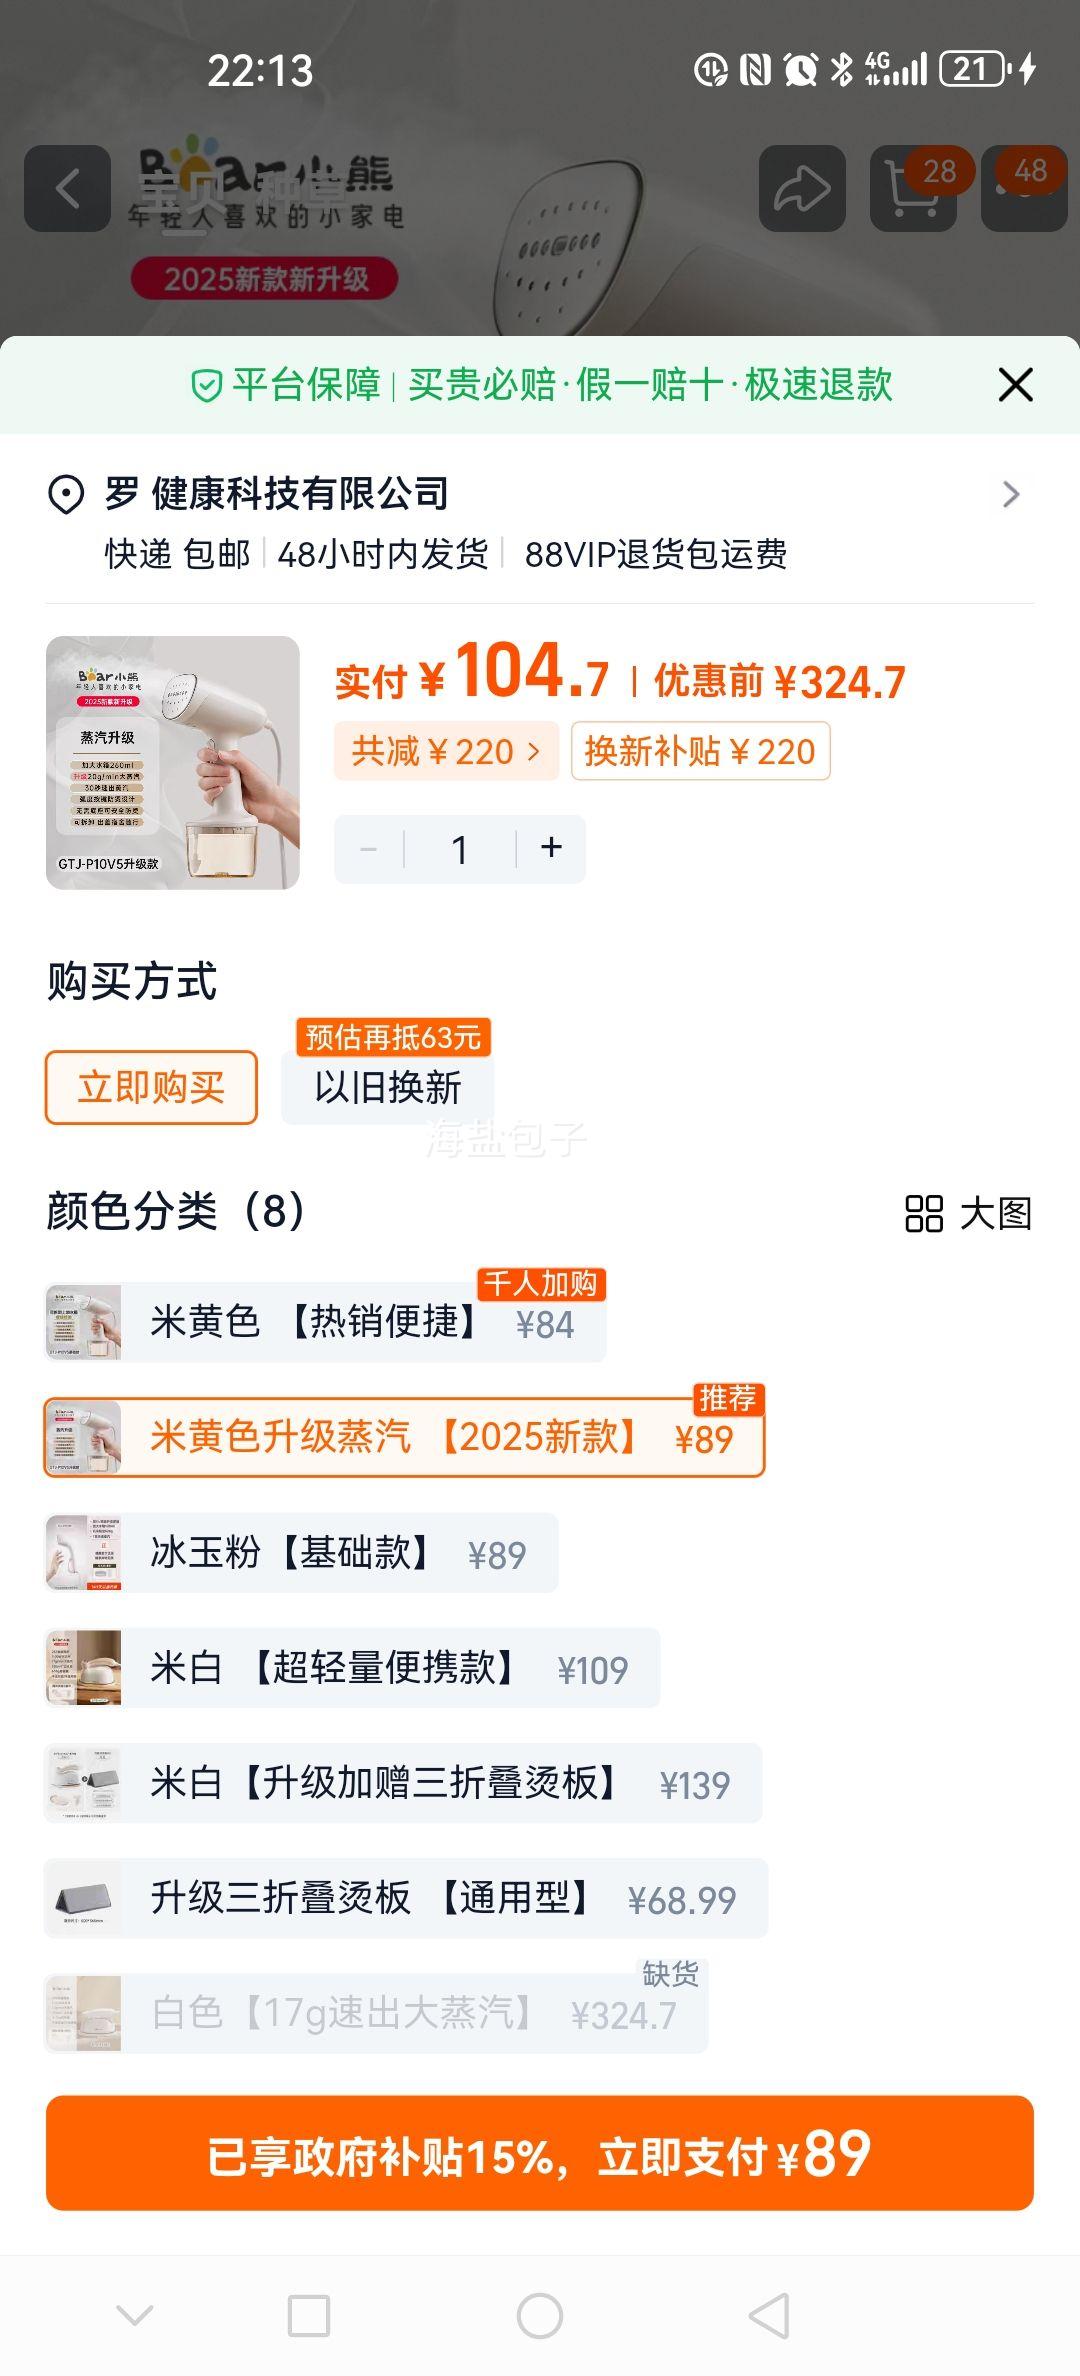1080x2376 pixels.
Task: Pay now with 立即支付¥89 button
Action: coord(540,2153)
